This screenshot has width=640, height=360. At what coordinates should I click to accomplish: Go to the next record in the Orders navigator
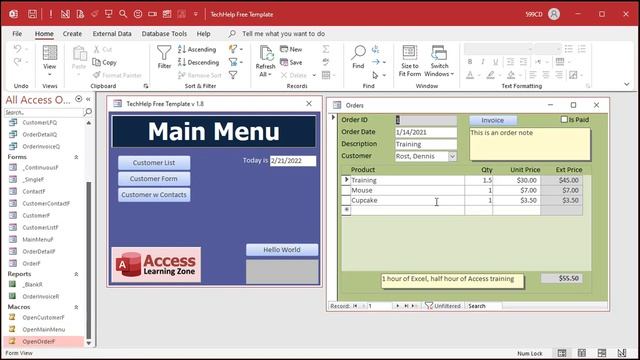click(398, 306)
